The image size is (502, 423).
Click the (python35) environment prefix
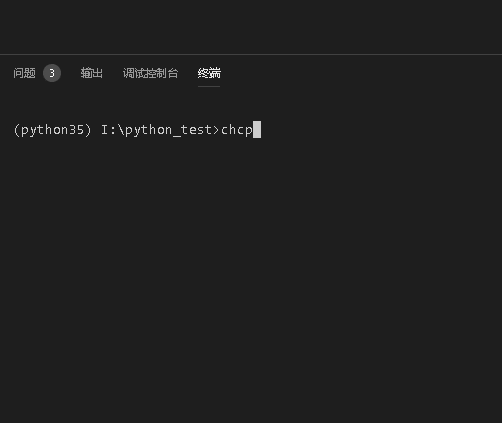52,130
